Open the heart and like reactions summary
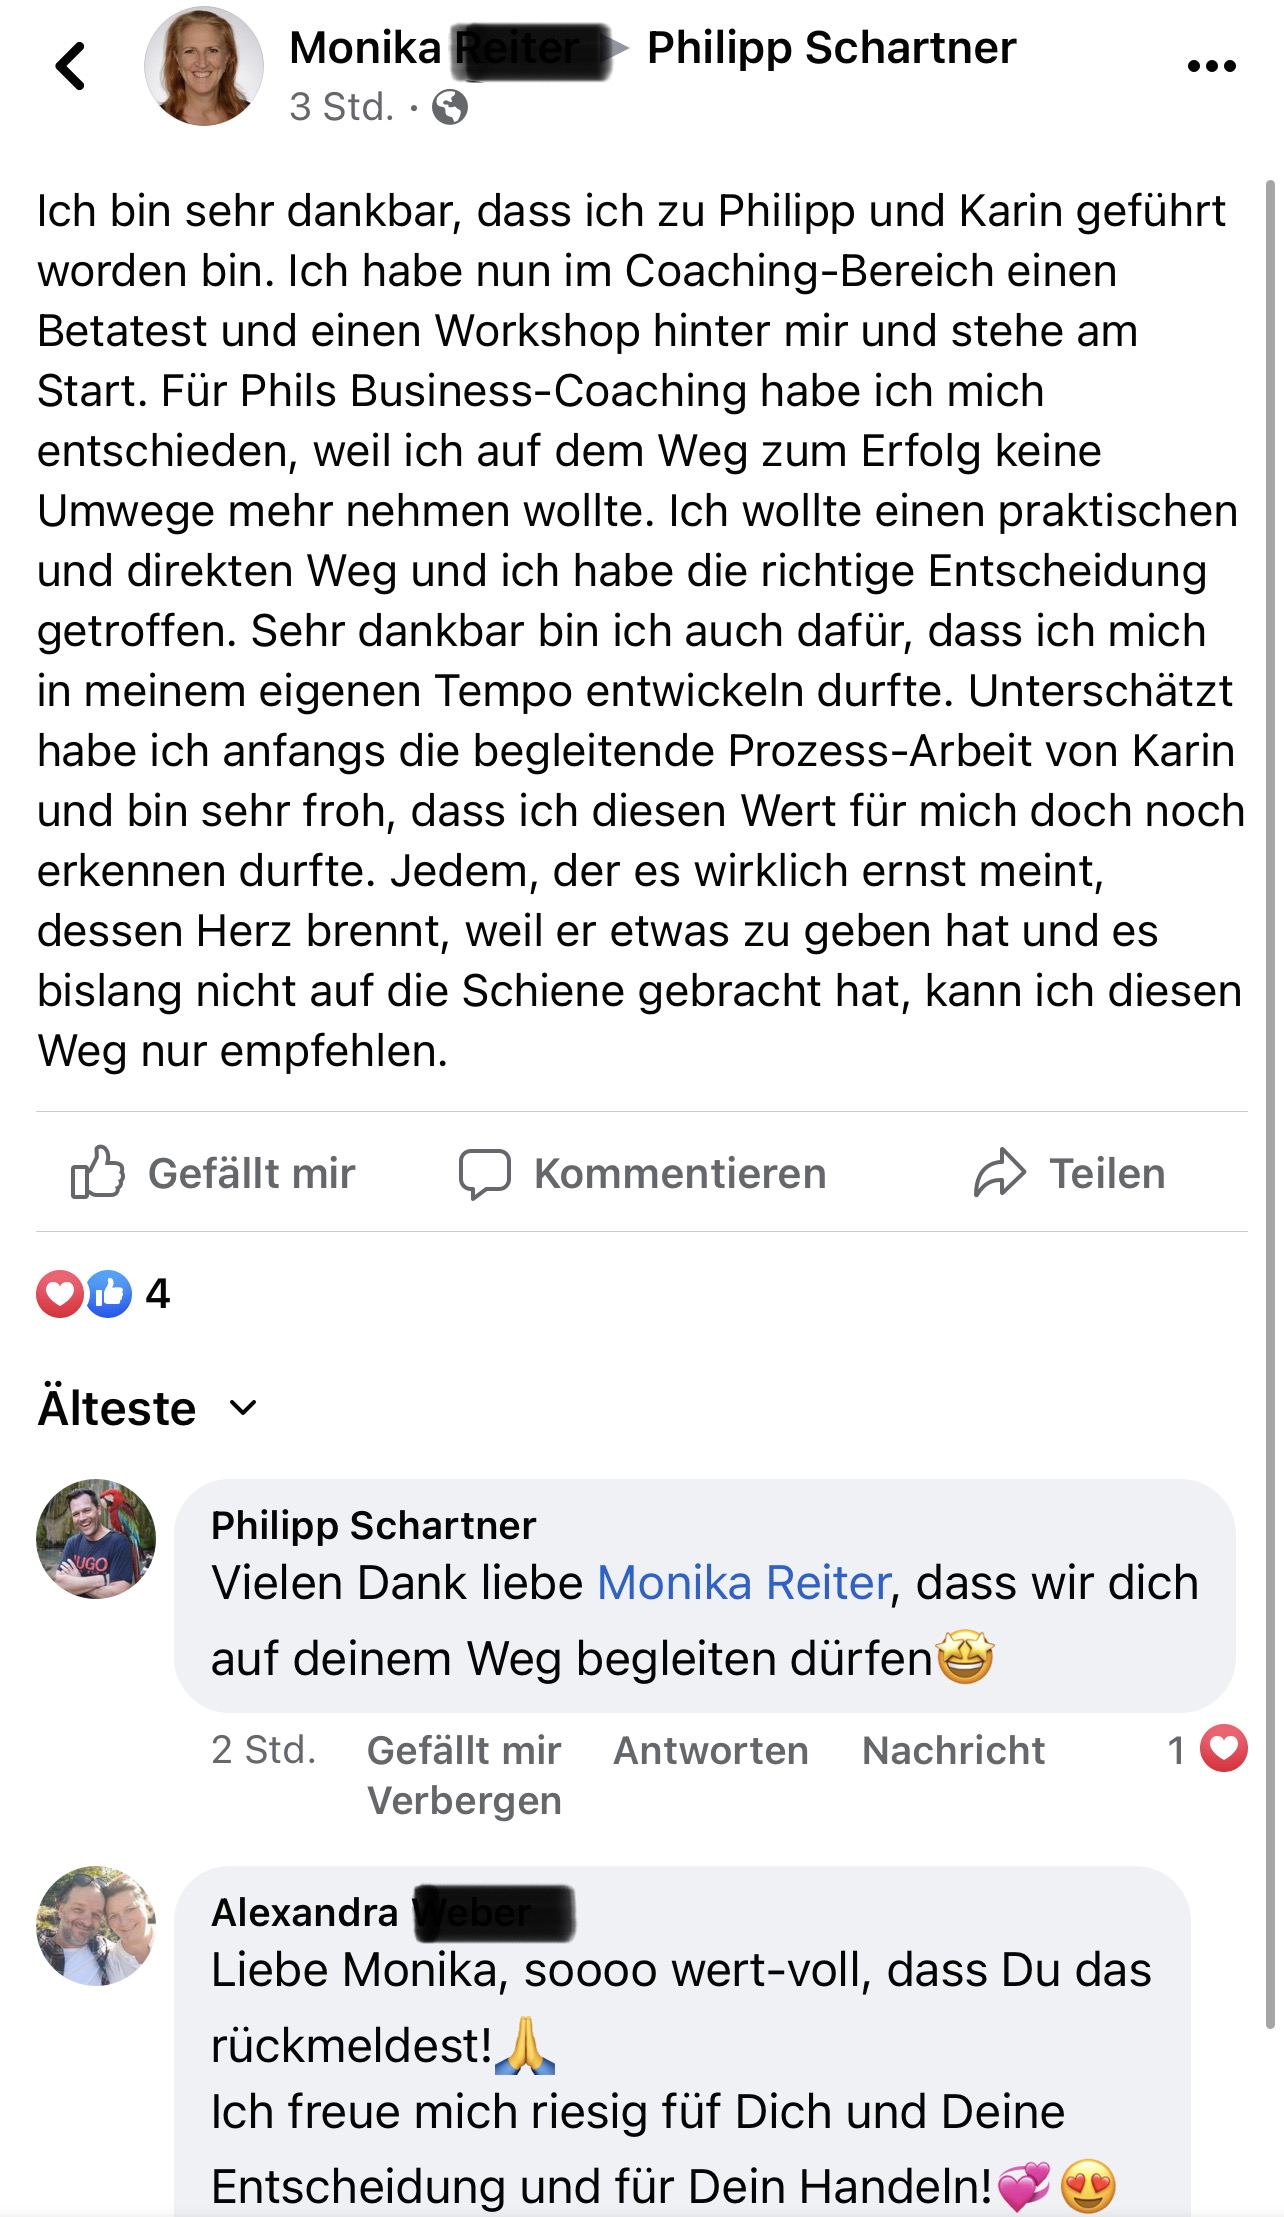The image size is (1284, 2217). [103, 1294]
